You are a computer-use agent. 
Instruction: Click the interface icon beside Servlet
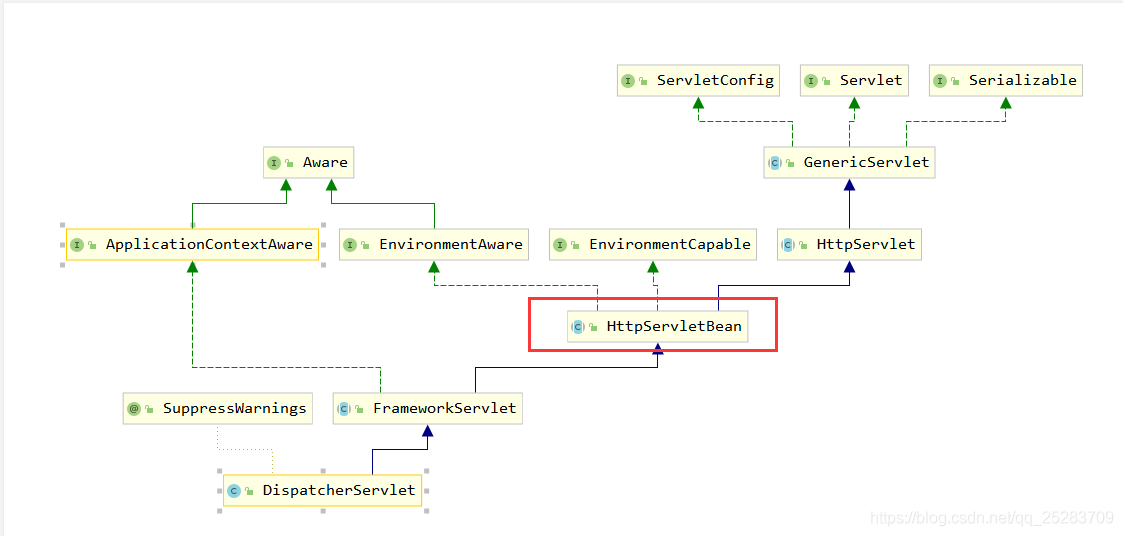point(811,81)
